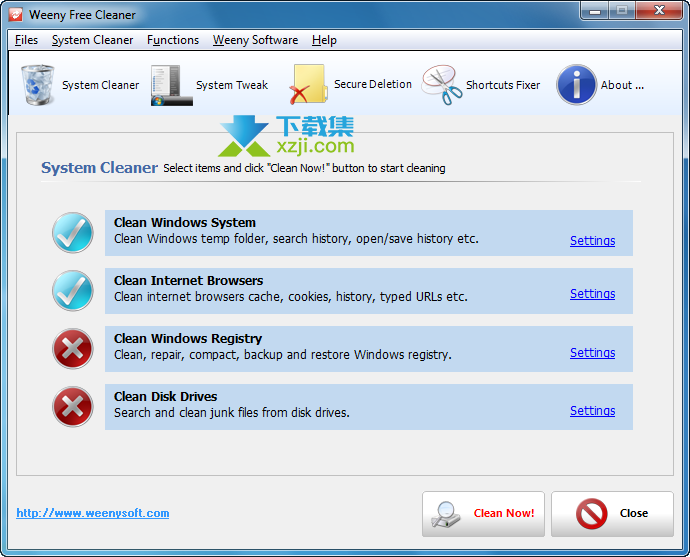Select the Secure Deletion toolbar label
Viewport: 690px width, 557px height.
(x=373, y=84)
